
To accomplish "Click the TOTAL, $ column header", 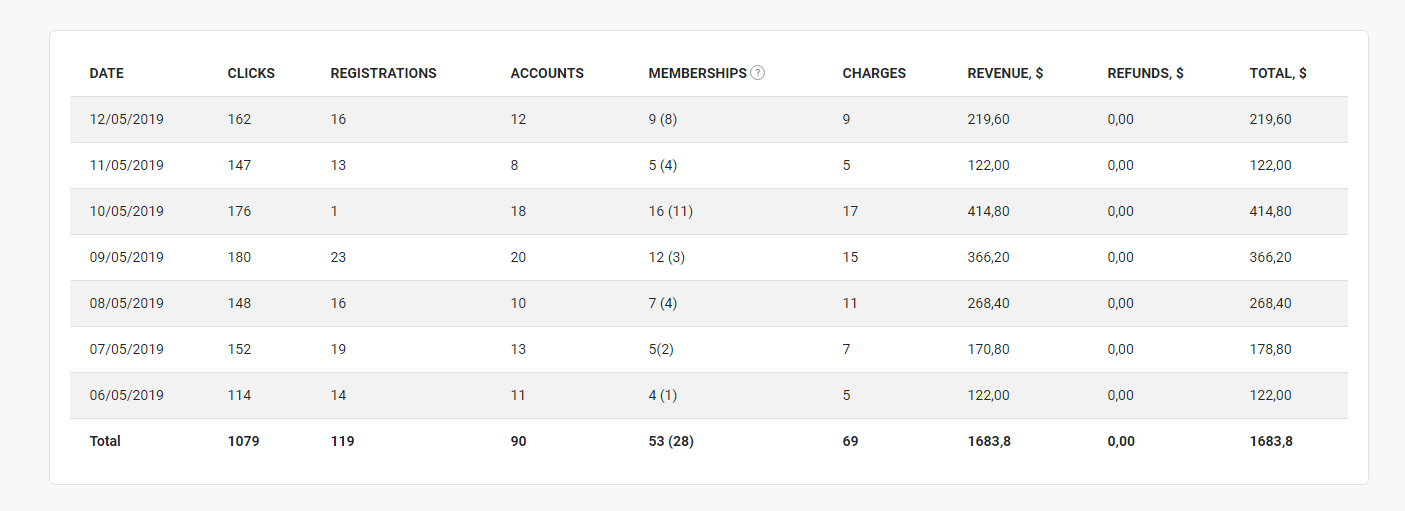I will point(1277,73).
